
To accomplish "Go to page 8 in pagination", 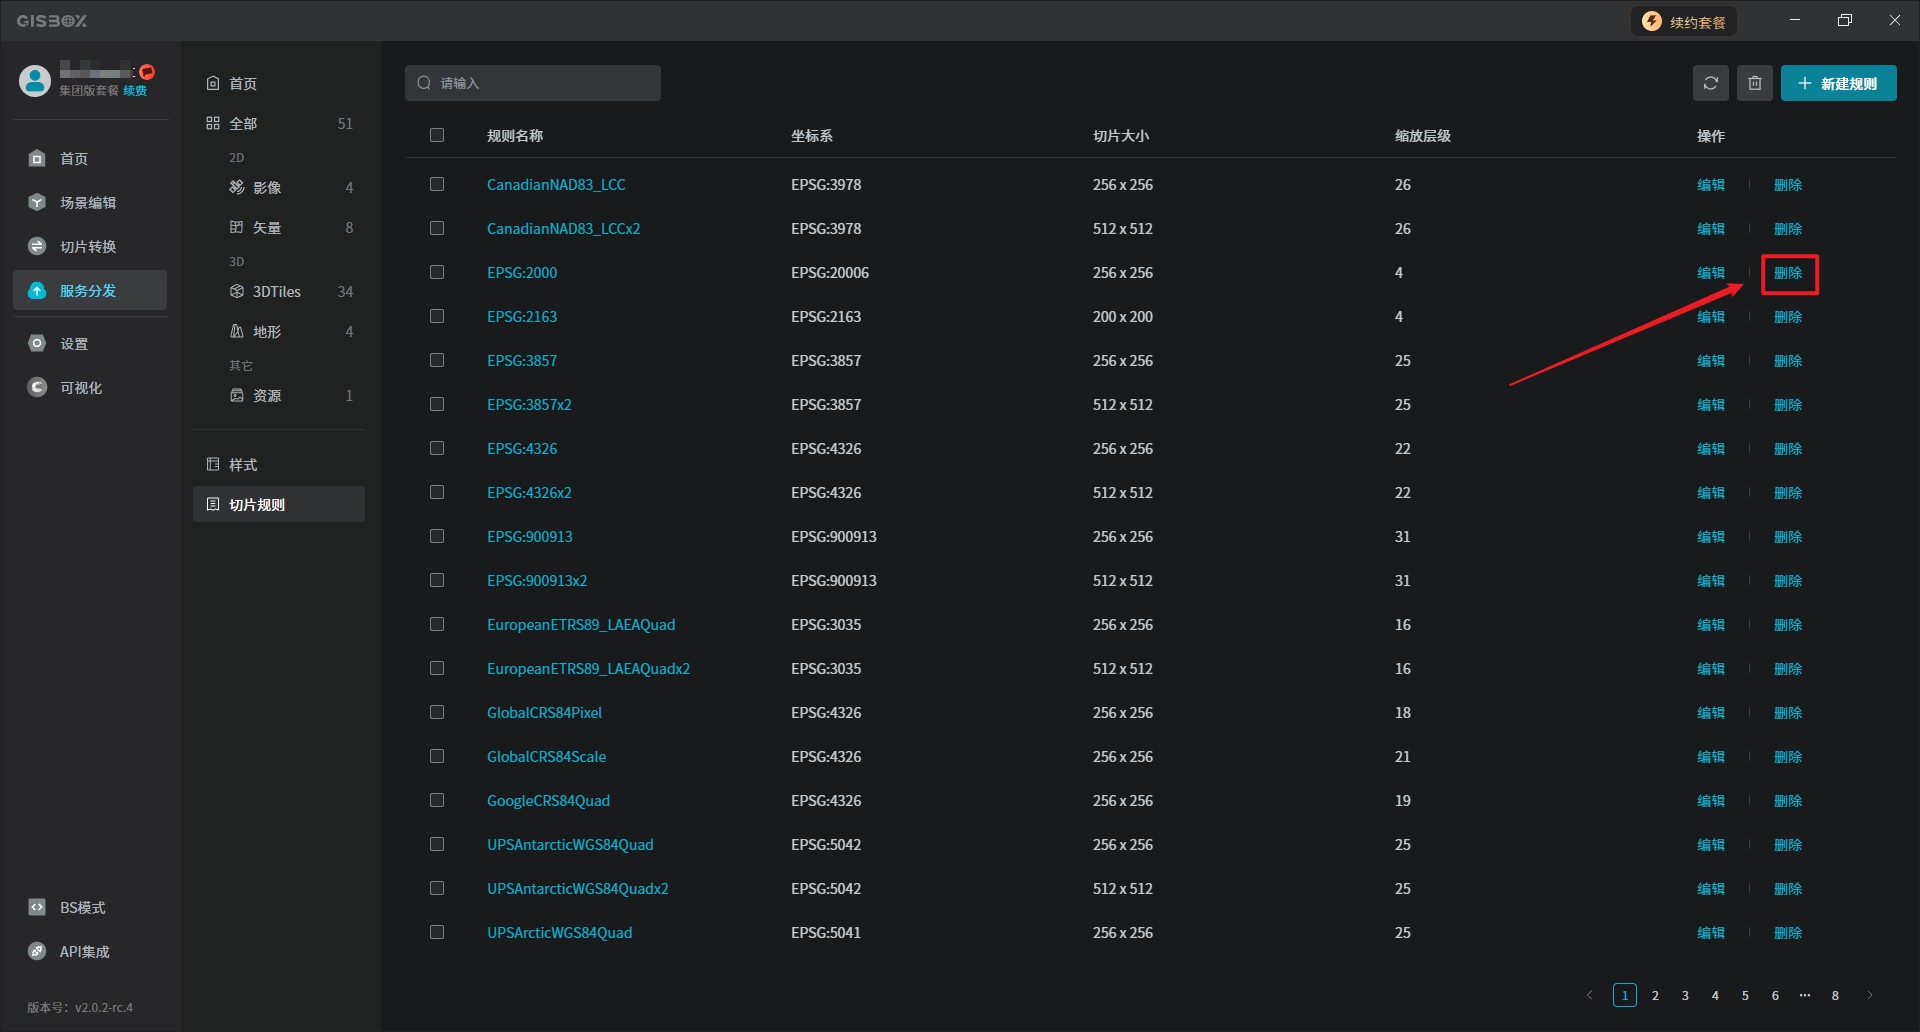I will [x=1835, y=995].
